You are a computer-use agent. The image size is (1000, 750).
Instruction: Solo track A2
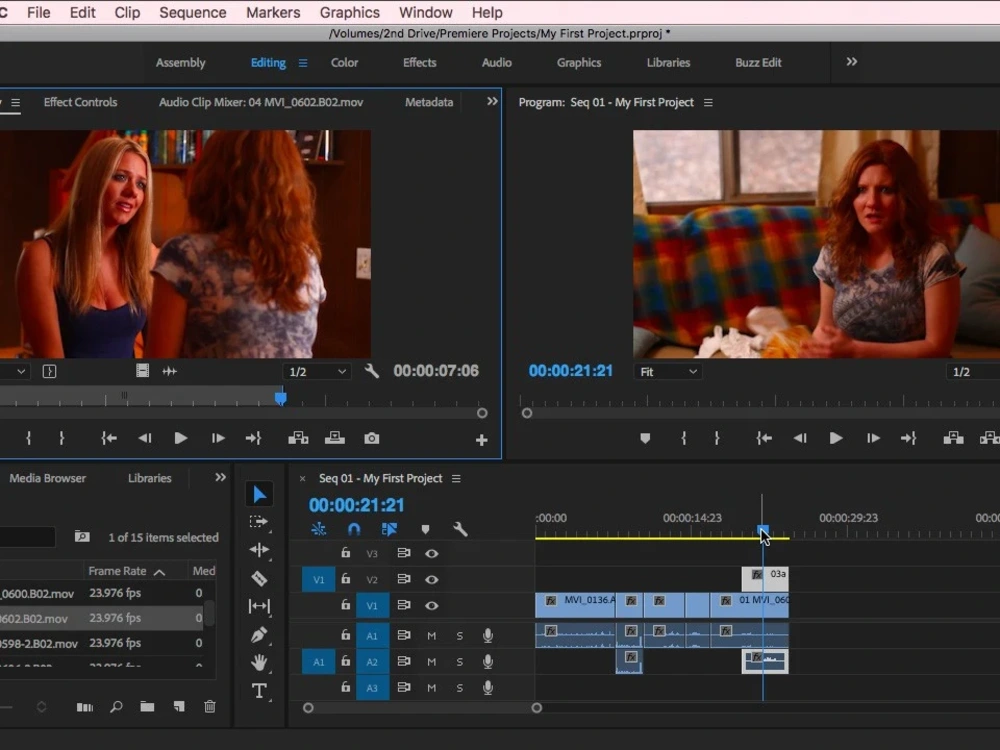460,662
